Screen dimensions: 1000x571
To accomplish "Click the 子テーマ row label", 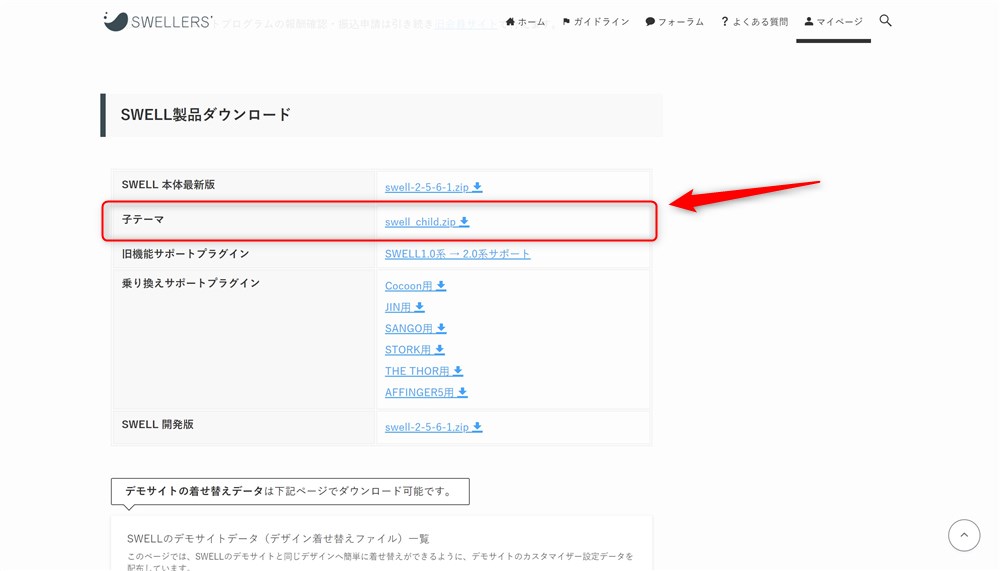I will [143, 219].
